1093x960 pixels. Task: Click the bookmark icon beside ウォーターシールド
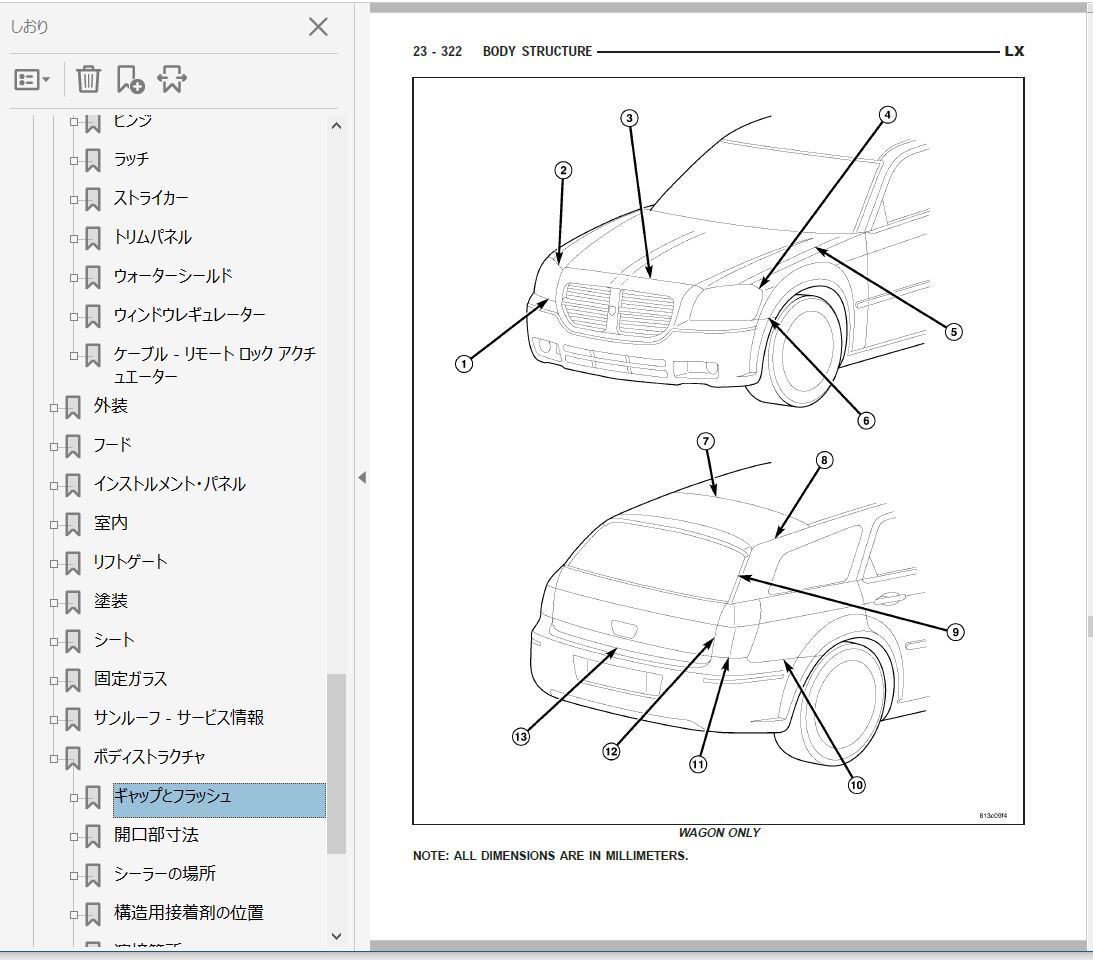click(x=93, y=278)
